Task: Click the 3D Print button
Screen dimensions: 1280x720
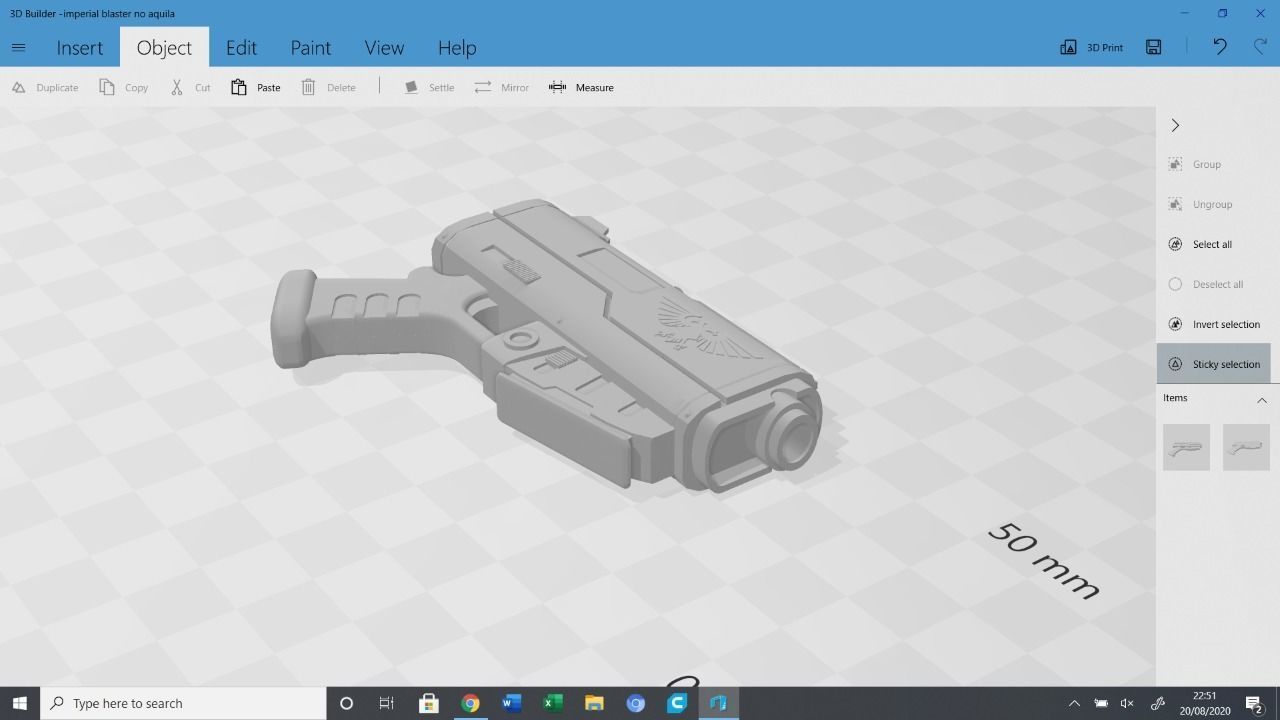Action: click(x=1091, y=47)
